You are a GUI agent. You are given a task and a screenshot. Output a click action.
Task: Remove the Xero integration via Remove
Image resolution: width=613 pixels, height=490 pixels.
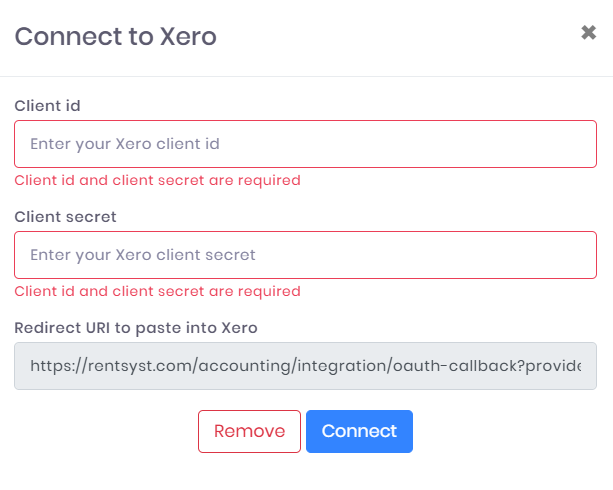pos(249,431)
